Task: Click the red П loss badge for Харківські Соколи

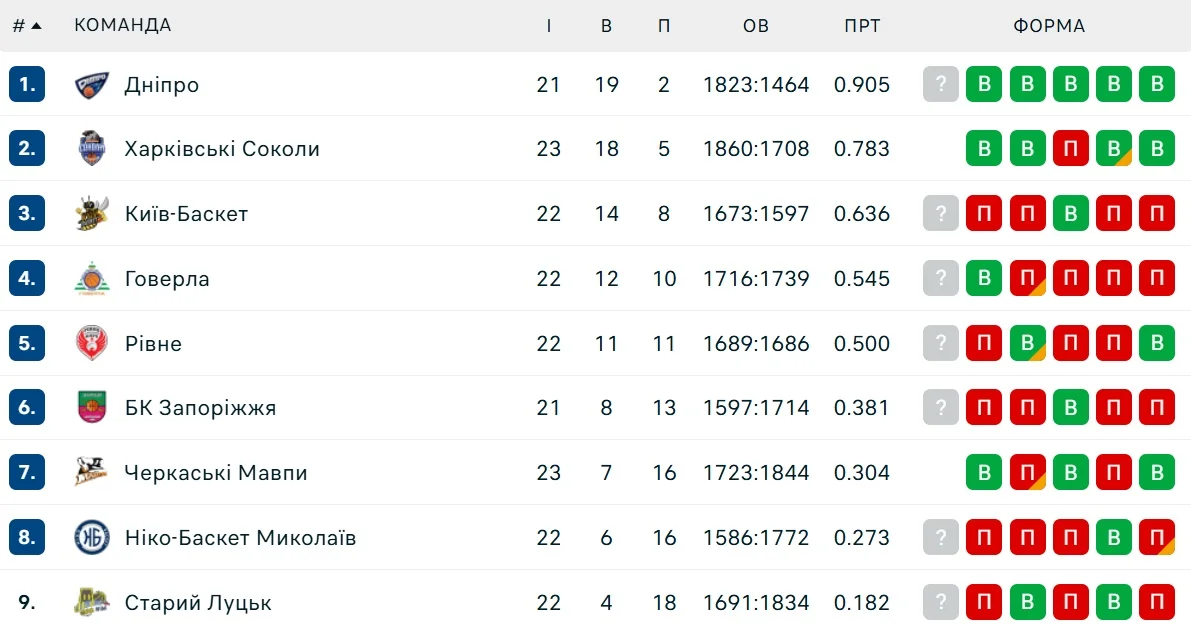Action: coord(1070,149)
